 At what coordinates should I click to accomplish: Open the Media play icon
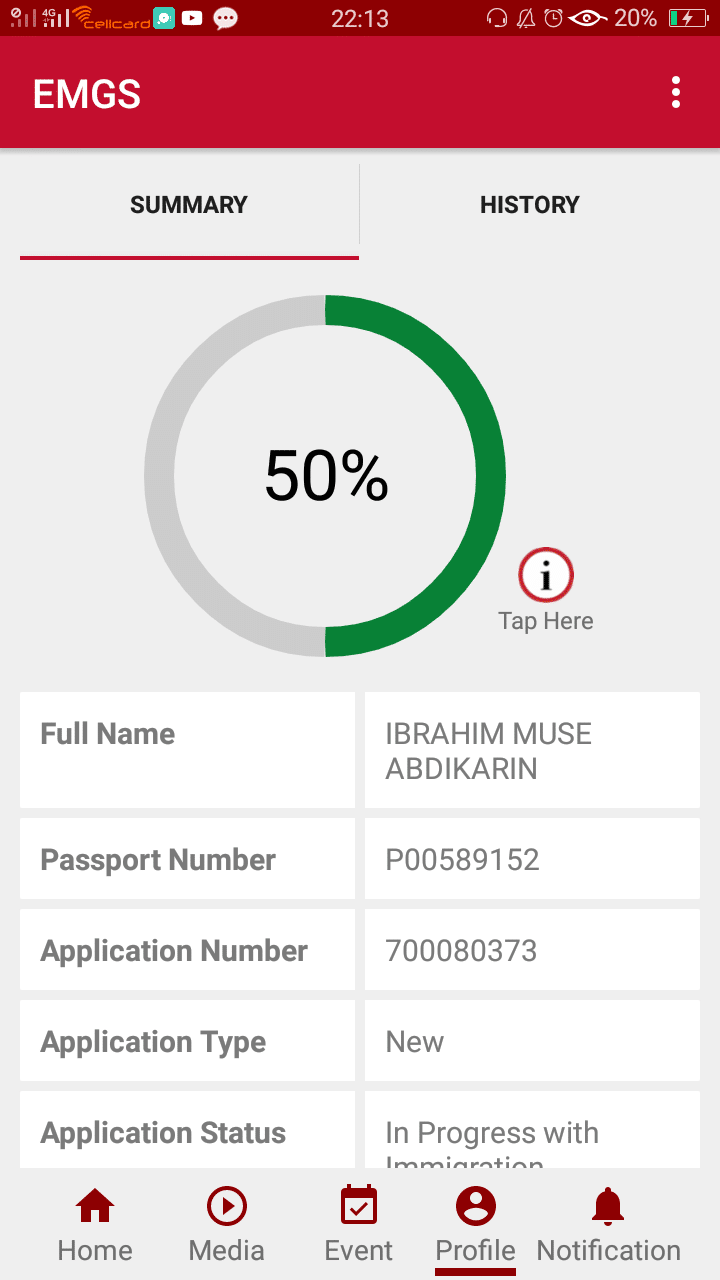pyautogui.click(x=227, y=1207)
